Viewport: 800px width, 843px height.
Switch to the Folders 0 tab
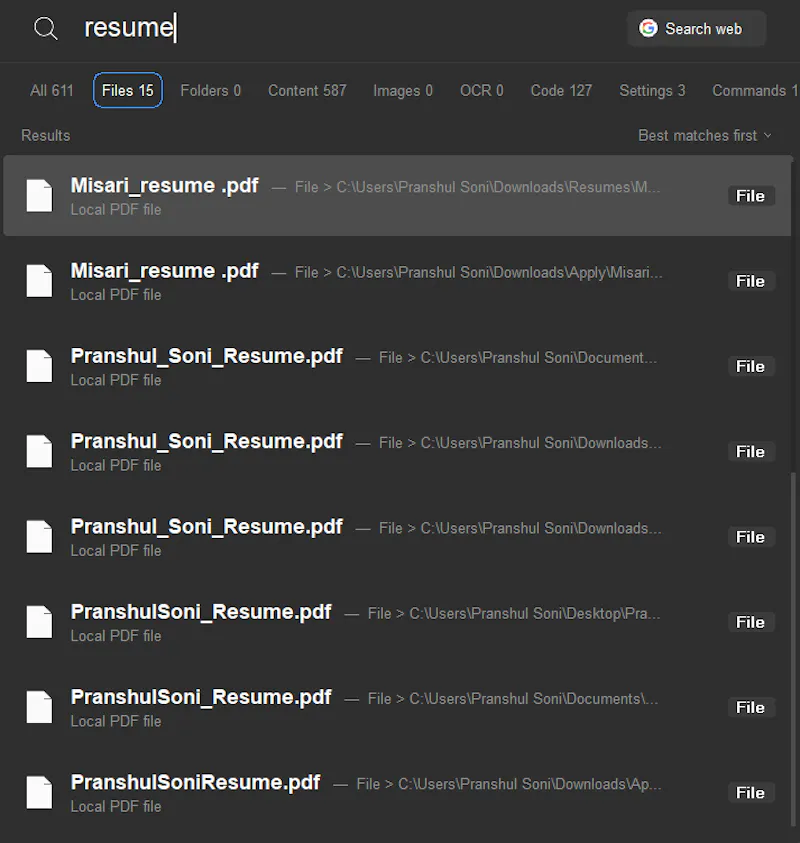211,90
